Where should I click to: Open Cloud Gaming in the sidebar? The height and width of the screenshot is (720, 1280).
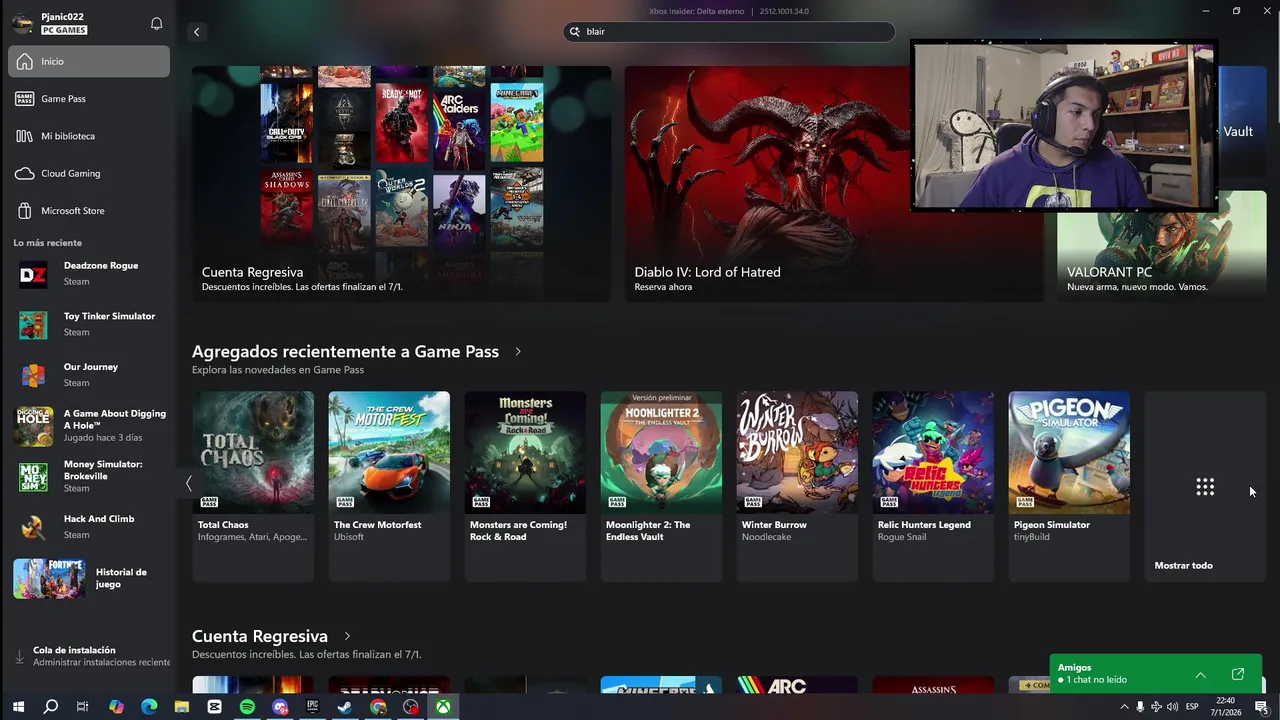tap(89, 173)
